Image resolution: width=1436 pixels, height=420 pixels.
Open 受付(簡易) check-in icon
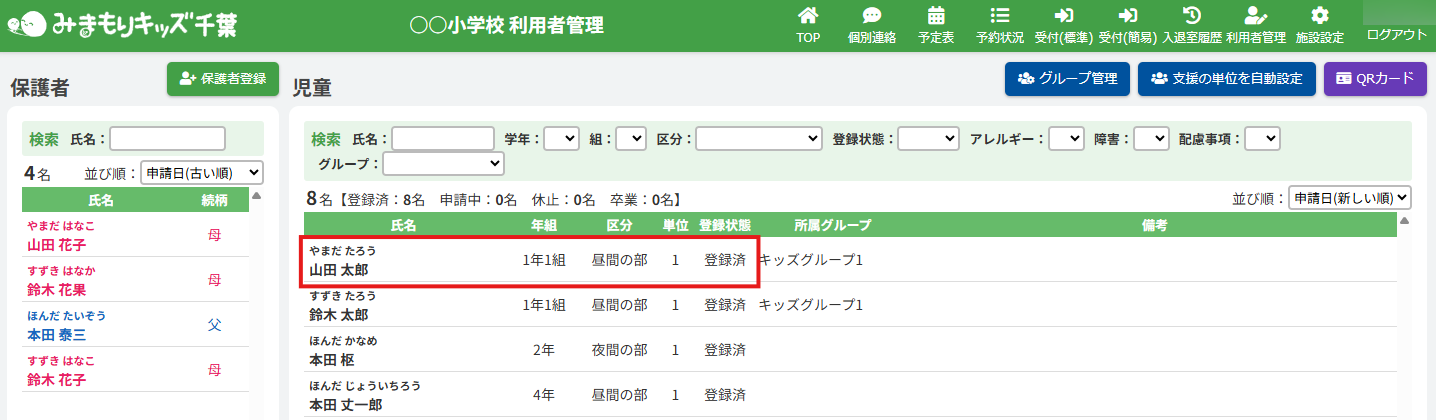tap(1128, 17)
